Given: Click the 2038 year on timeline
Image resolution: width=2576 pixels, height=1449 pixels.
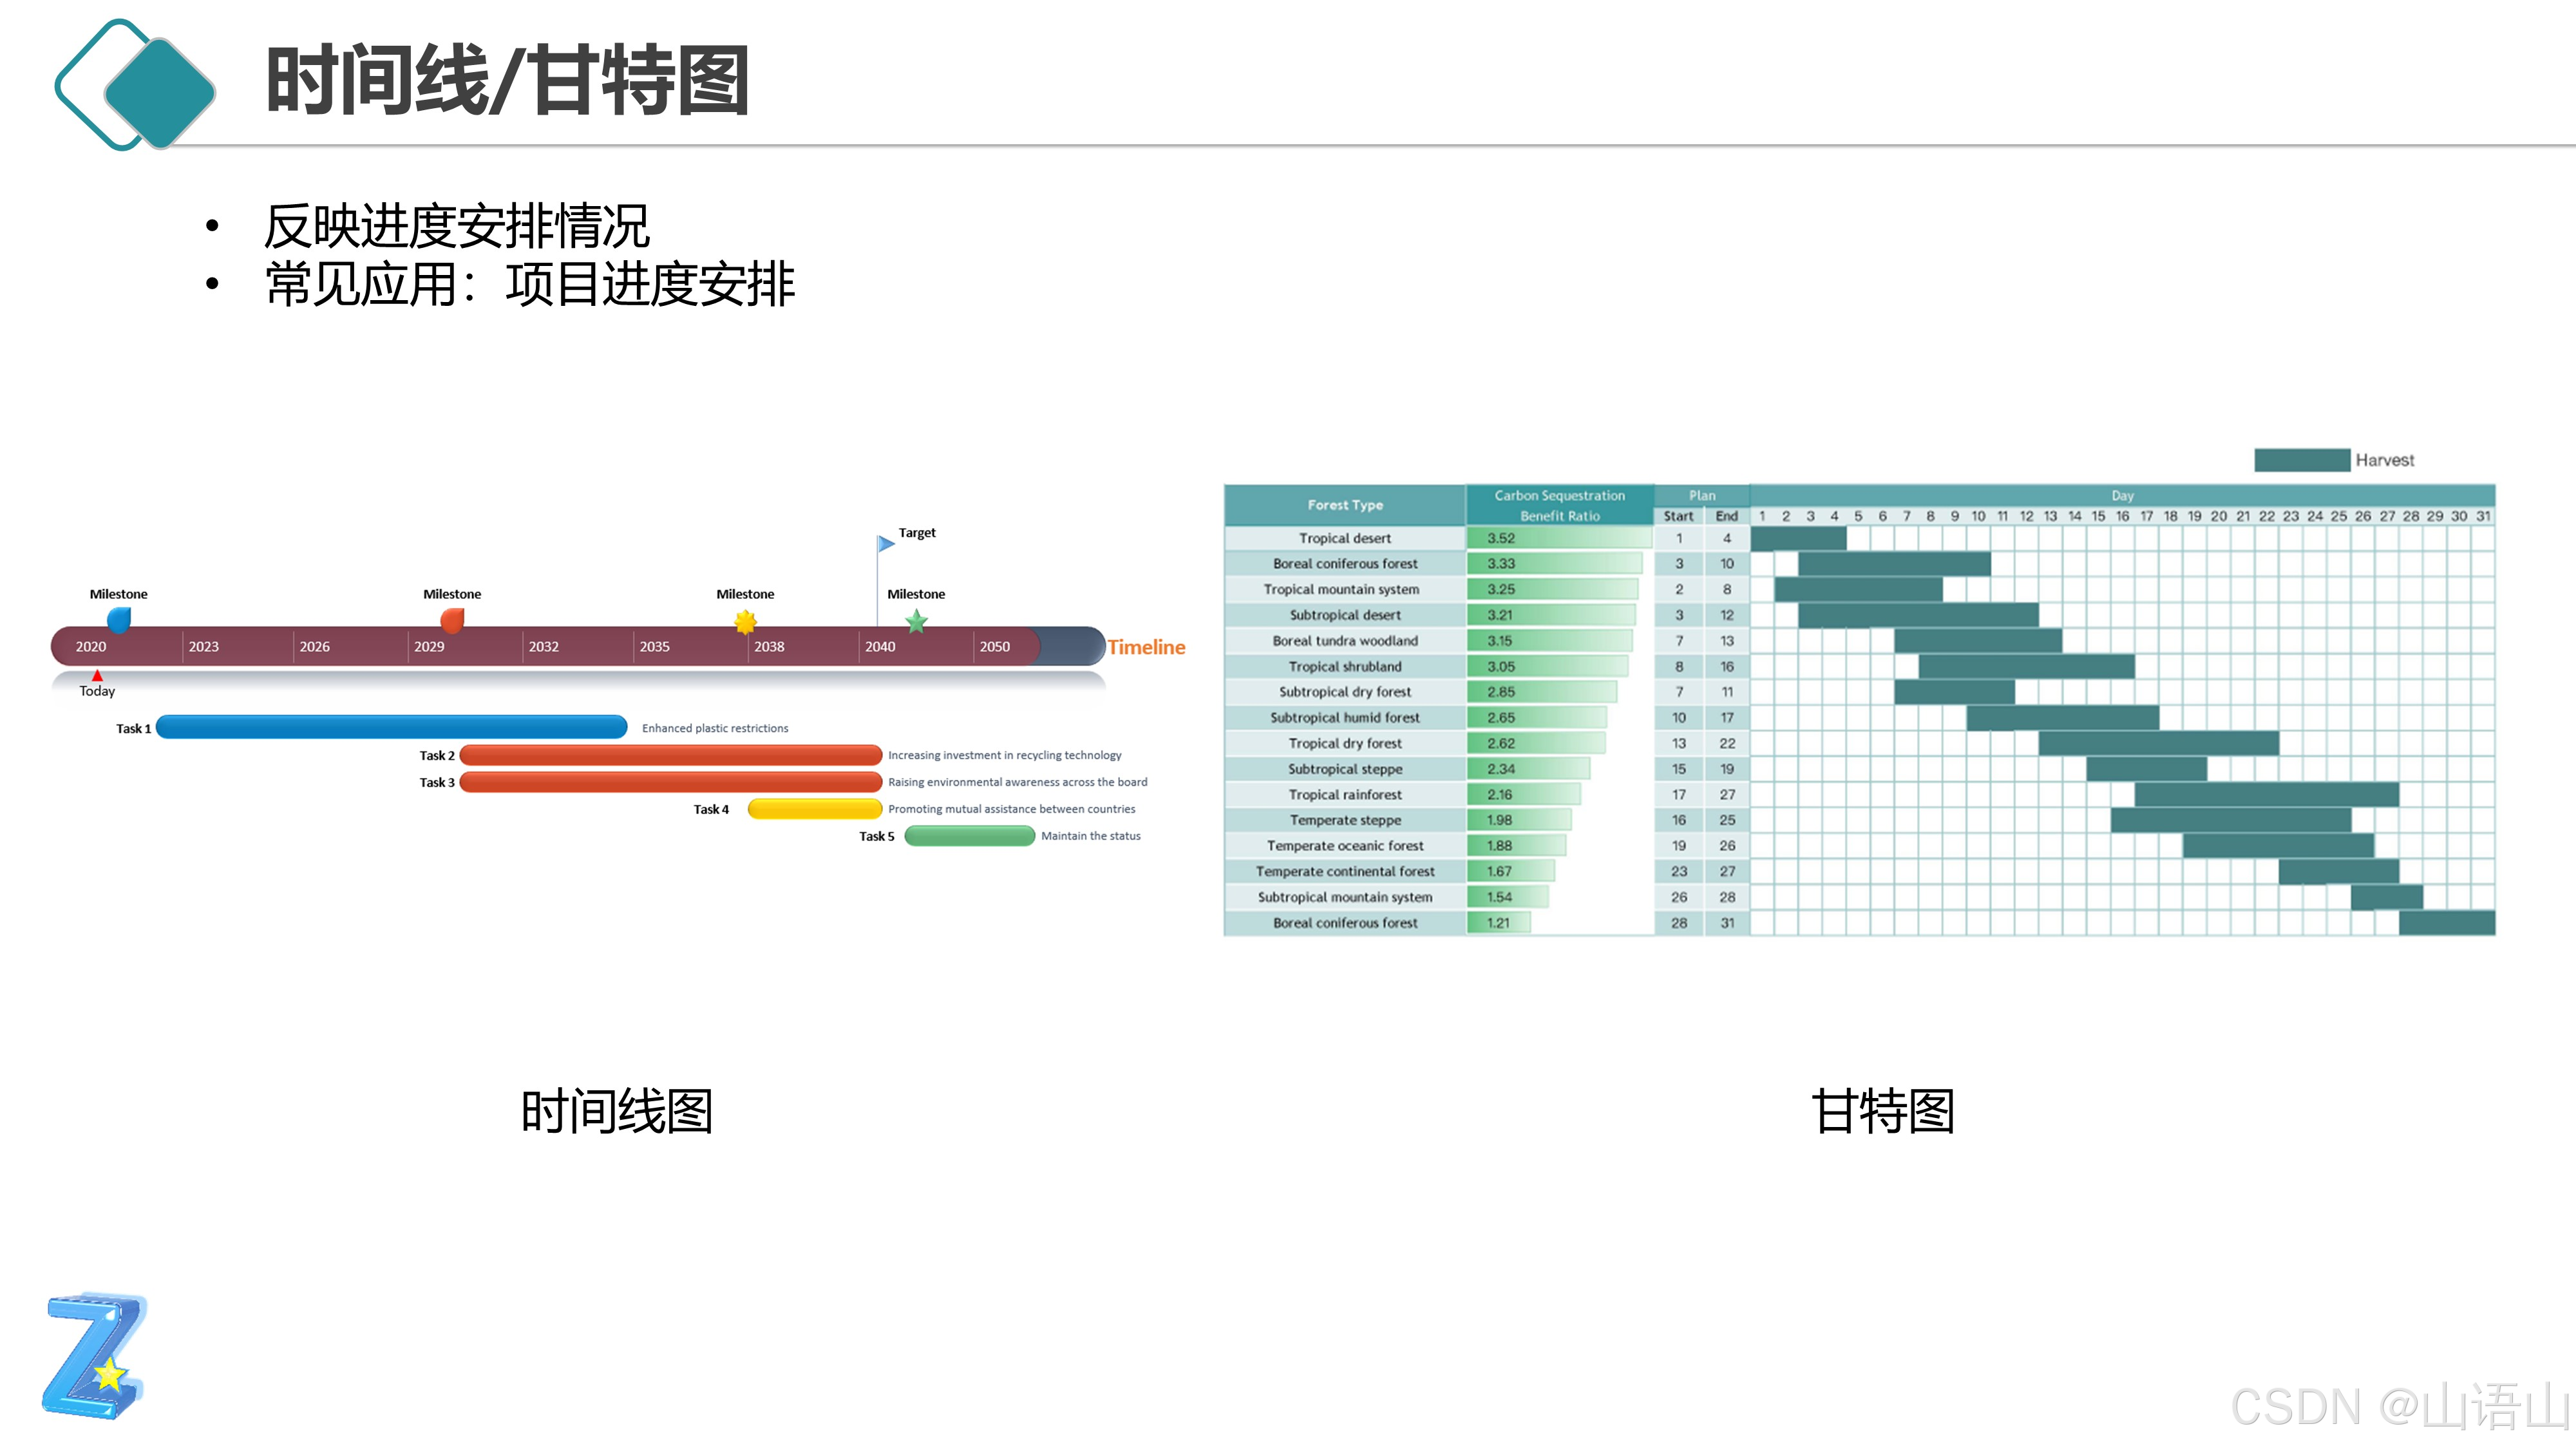Looking at the screenshot, I should coord(769,646).
